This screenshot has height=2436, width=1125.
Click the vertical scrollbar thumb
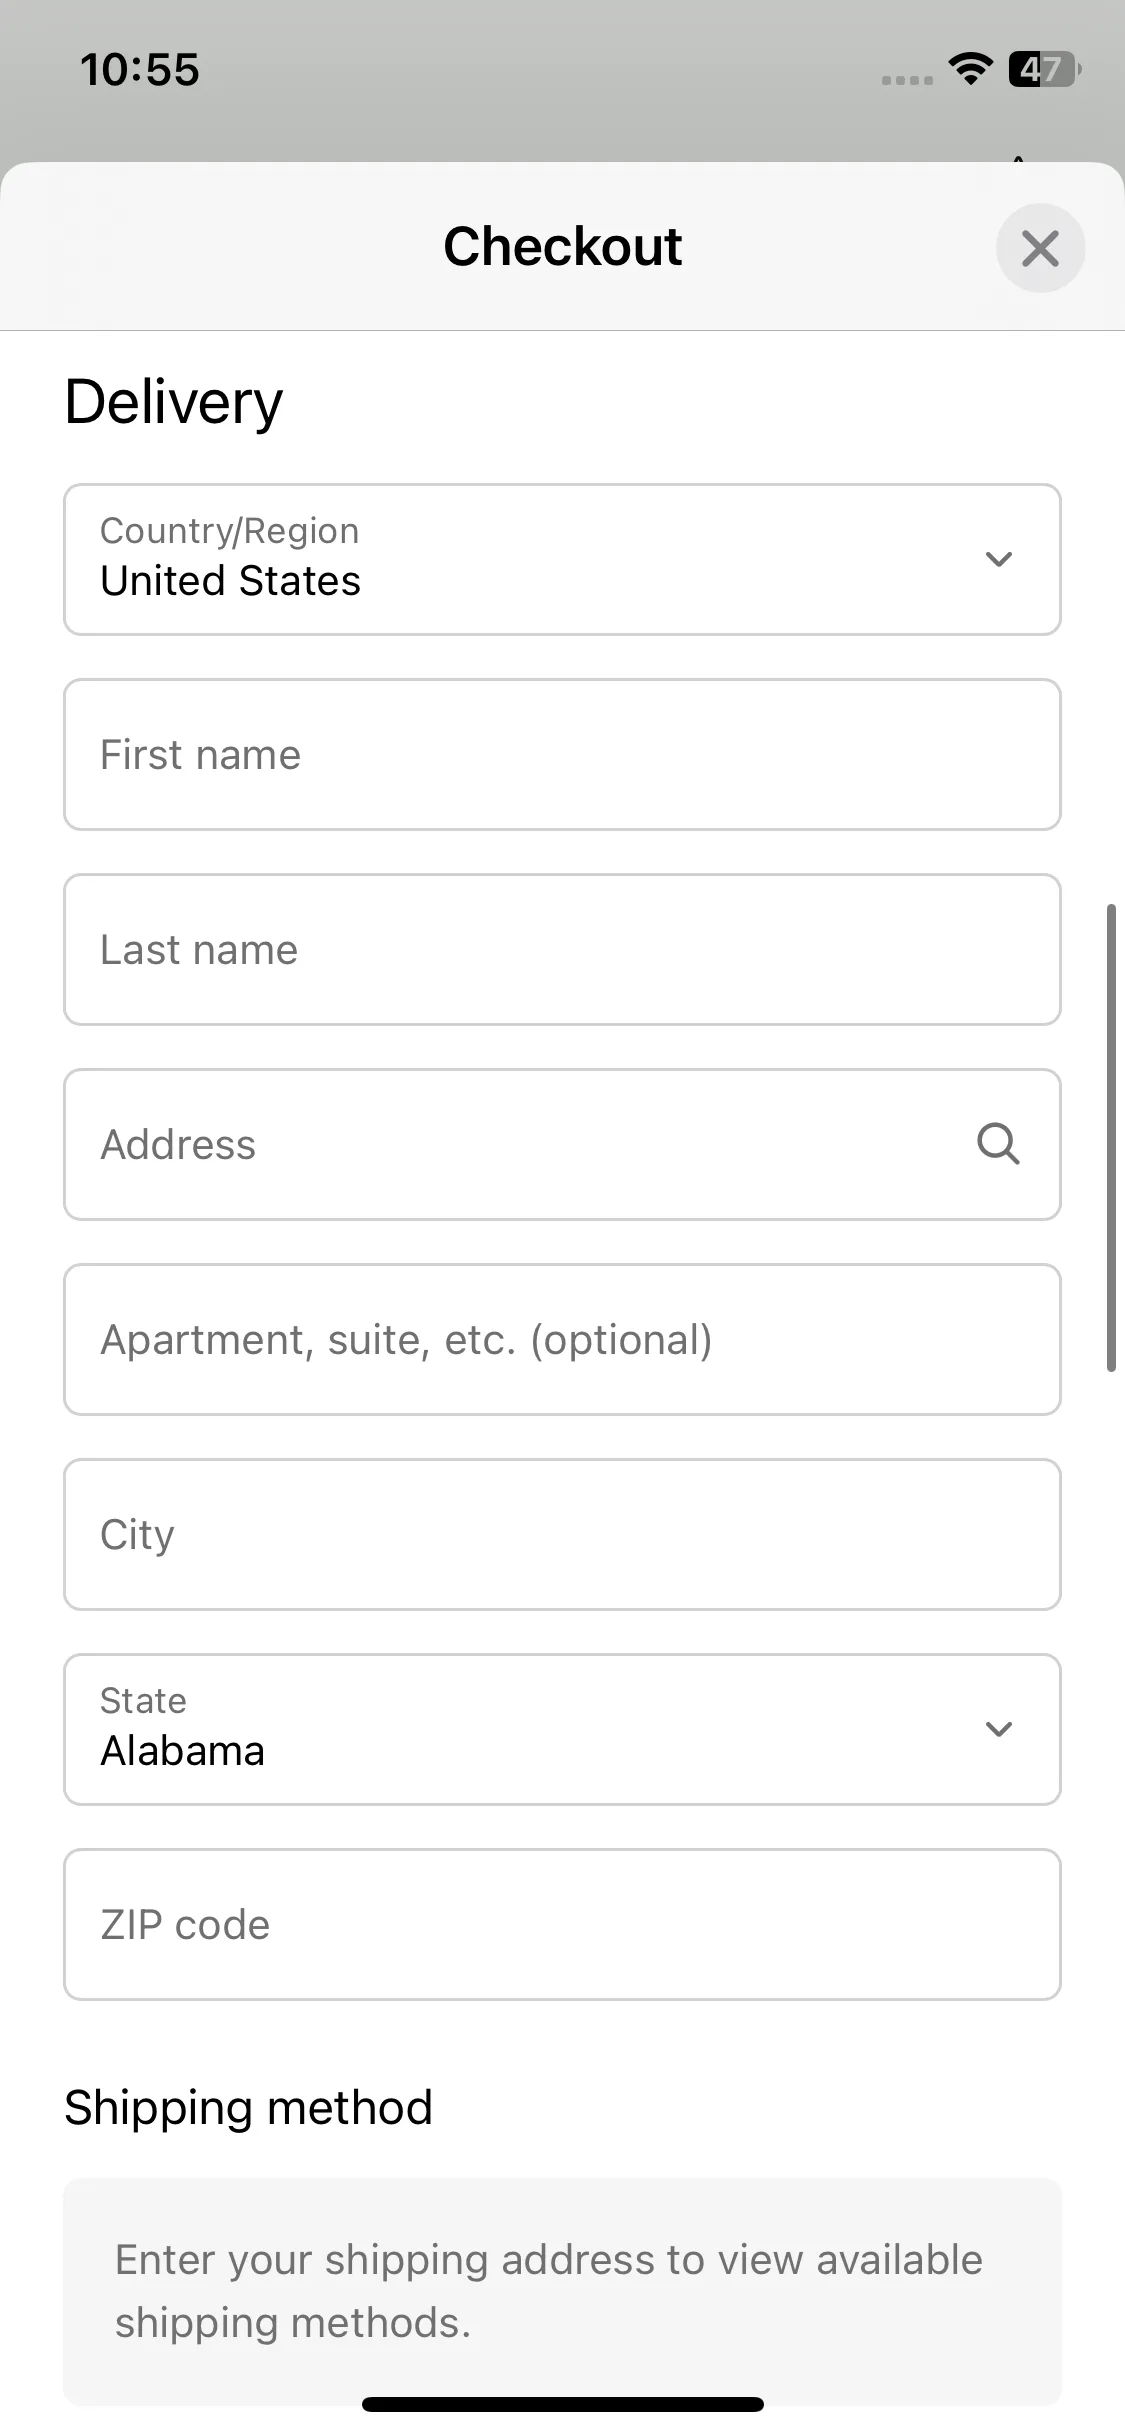1111,1138
